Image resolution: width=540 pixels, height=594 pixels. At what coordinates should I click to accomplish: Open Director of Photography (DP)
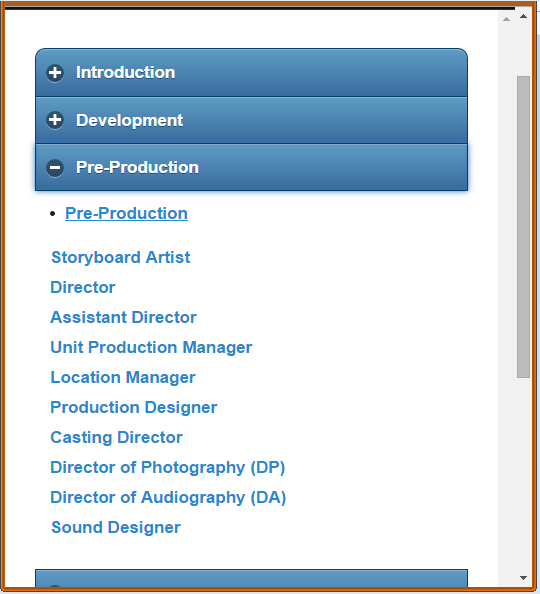click(167, 467)
